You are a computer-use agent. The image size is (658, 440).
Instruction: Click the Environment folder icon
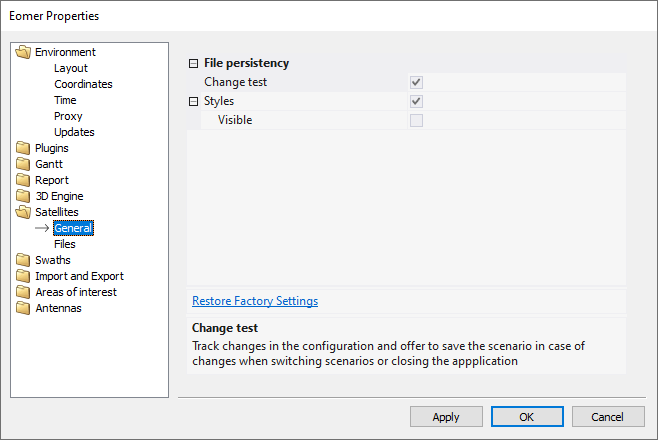click(x=24, y=52)
